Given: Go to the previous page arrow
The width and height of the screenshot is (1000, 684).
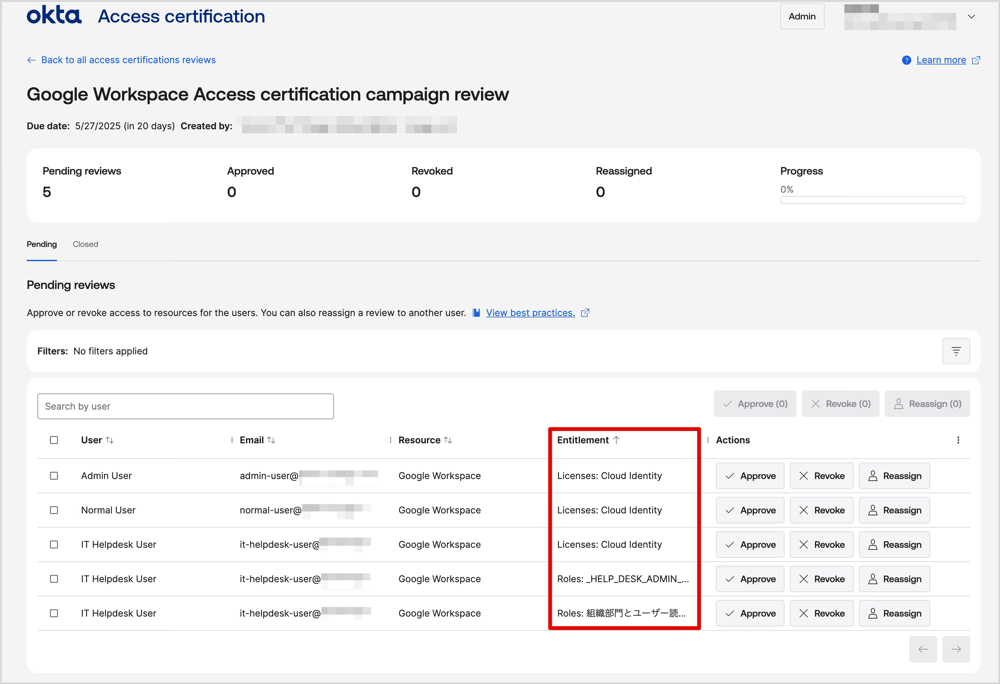Looking at the screenshot, I should click(923, 649).
